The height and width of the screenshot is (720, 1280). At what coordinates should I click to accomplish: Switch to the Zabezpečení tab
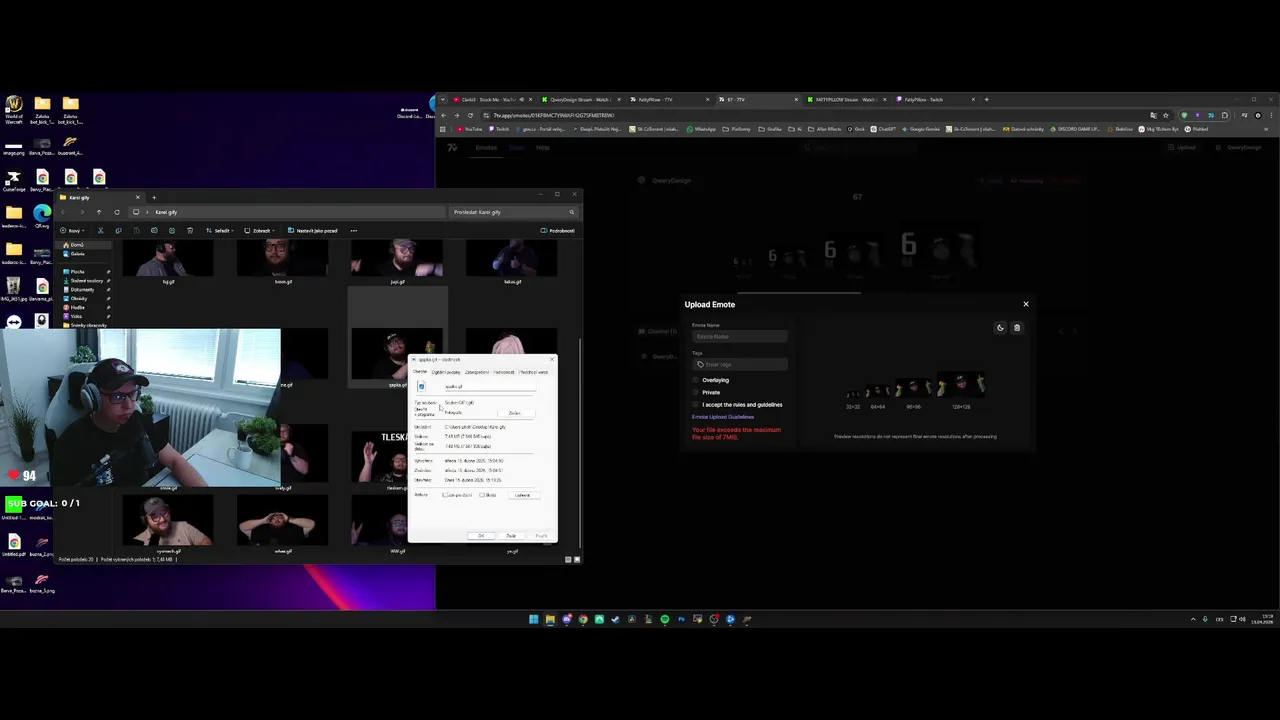476,372
